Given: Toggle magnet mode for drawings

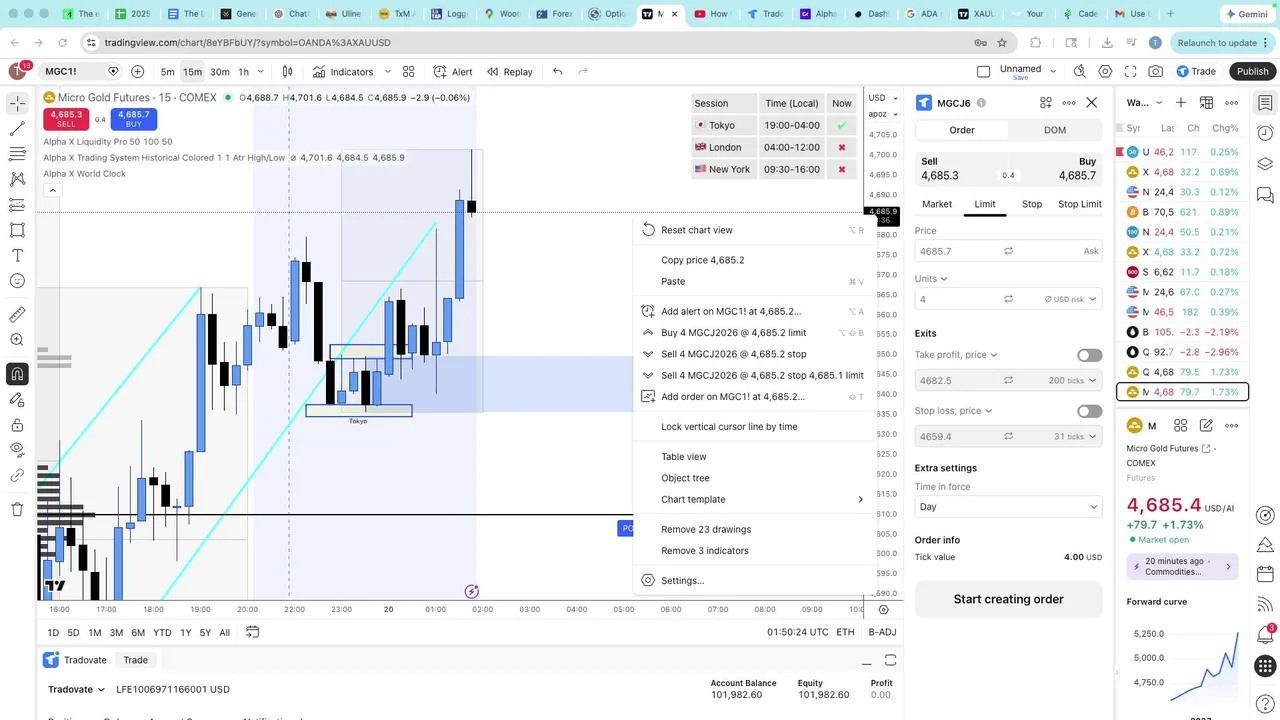Looking at the screenshot, I should [x=17, y=374].
